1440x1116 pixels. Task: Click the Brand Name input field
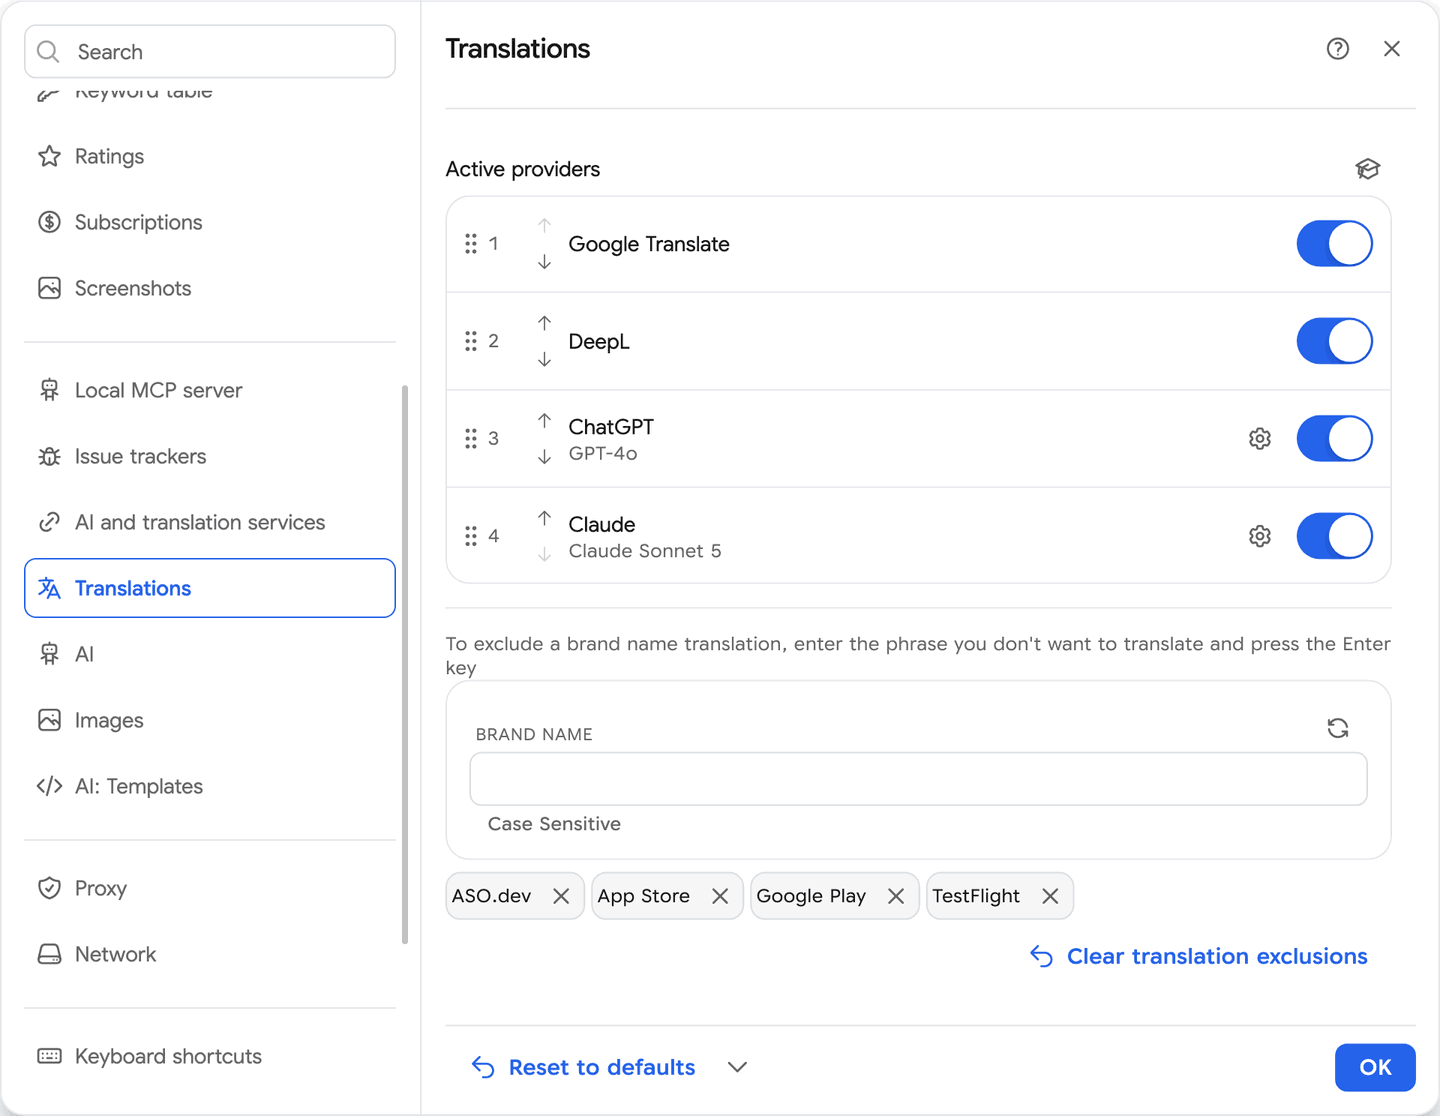[918, 779]
